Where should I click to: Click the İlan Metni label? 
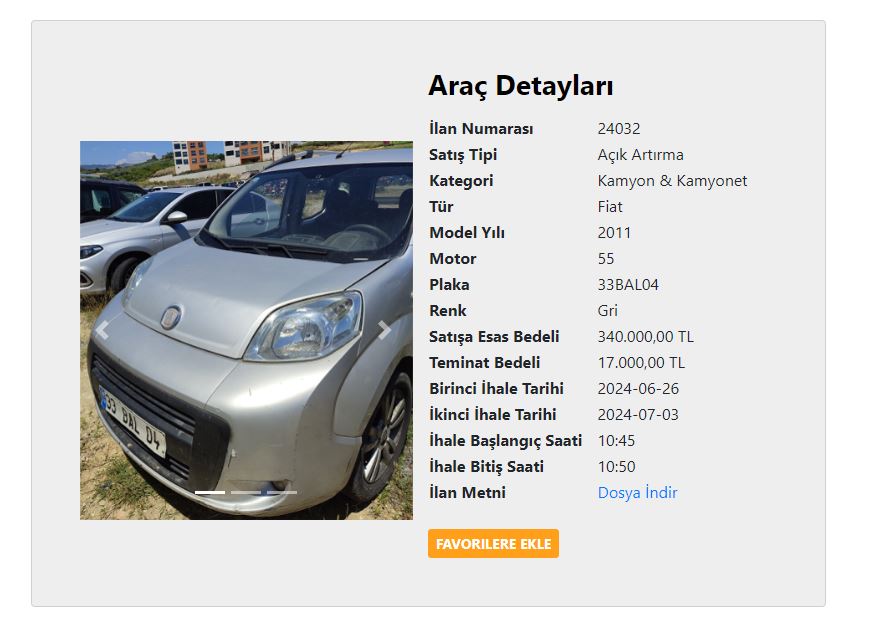point(467,493)
